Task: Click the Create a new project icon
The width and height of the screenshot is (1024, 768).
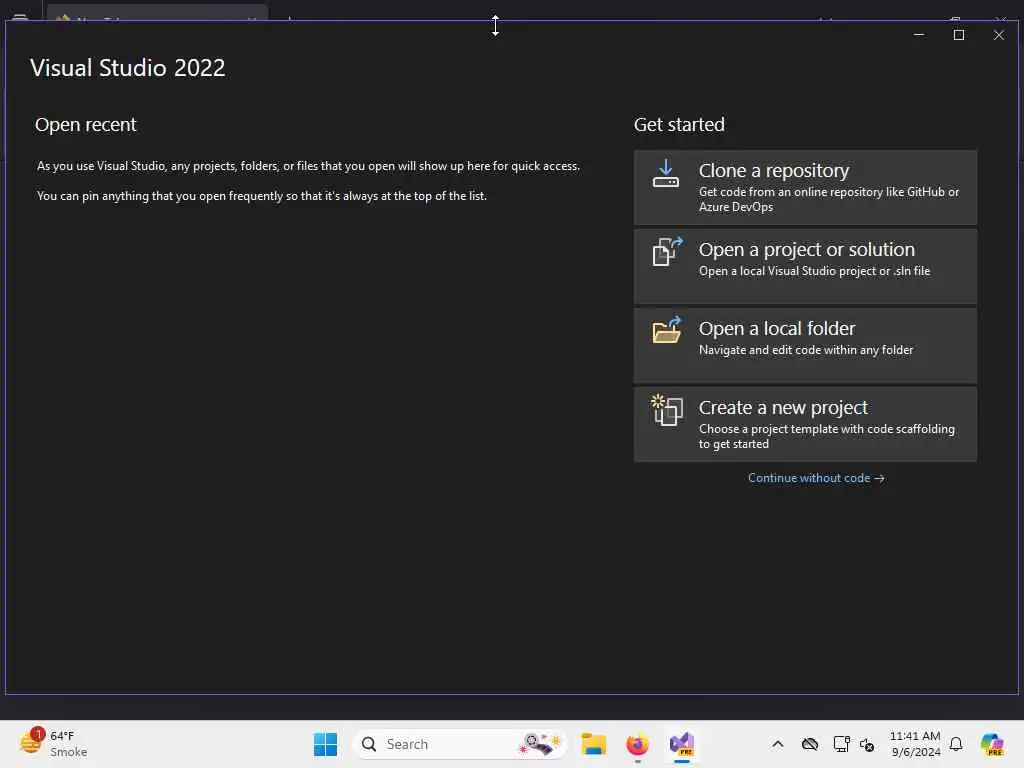Action: tap(667, 410)
